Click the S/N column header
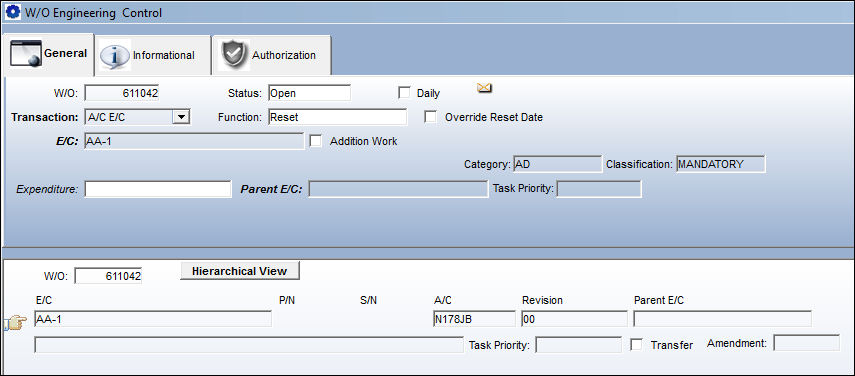Screen dimensions: 855x376 (369, 300)
